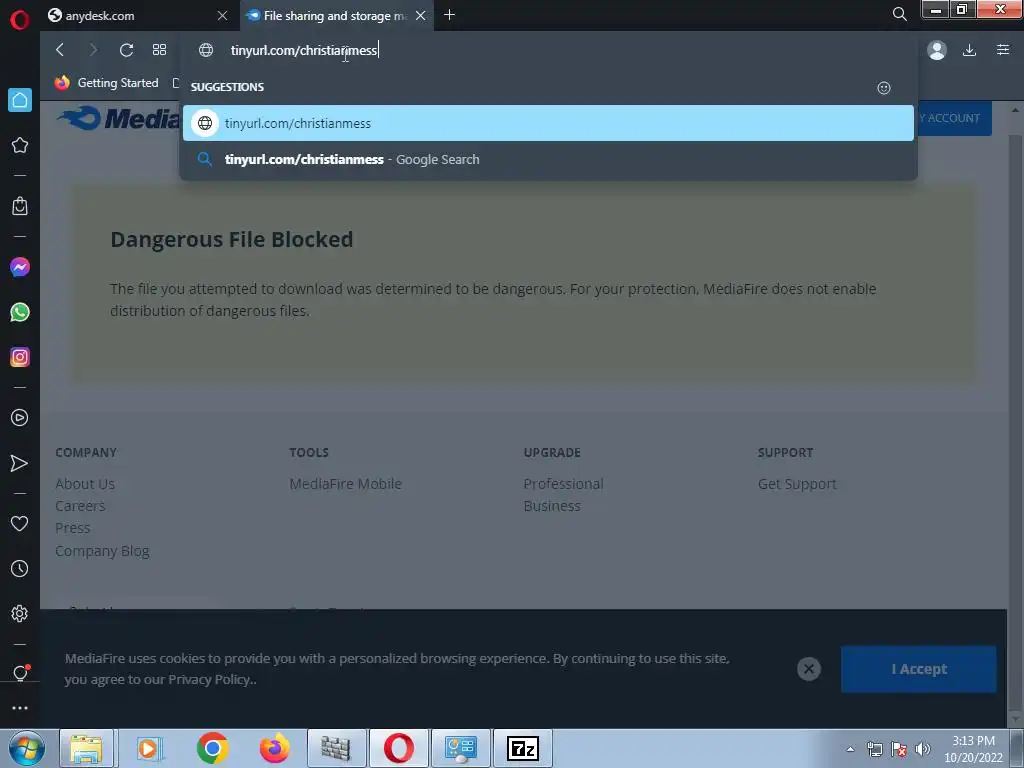The height and width of the screenshot is (768, 1024).
Task: Open the volume speaker tray icon
Action: click(923, 749)
